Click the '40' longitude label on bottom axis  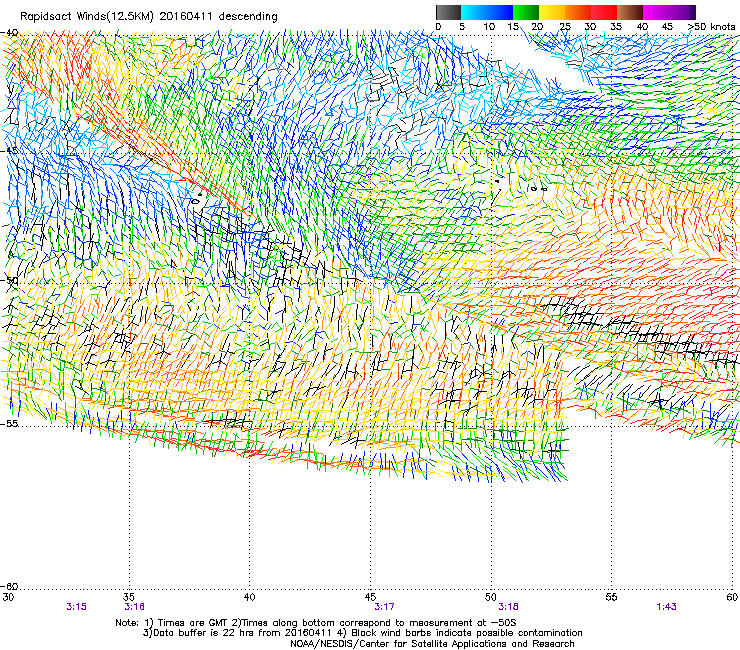pyautogui.click(x=250, y=597)
